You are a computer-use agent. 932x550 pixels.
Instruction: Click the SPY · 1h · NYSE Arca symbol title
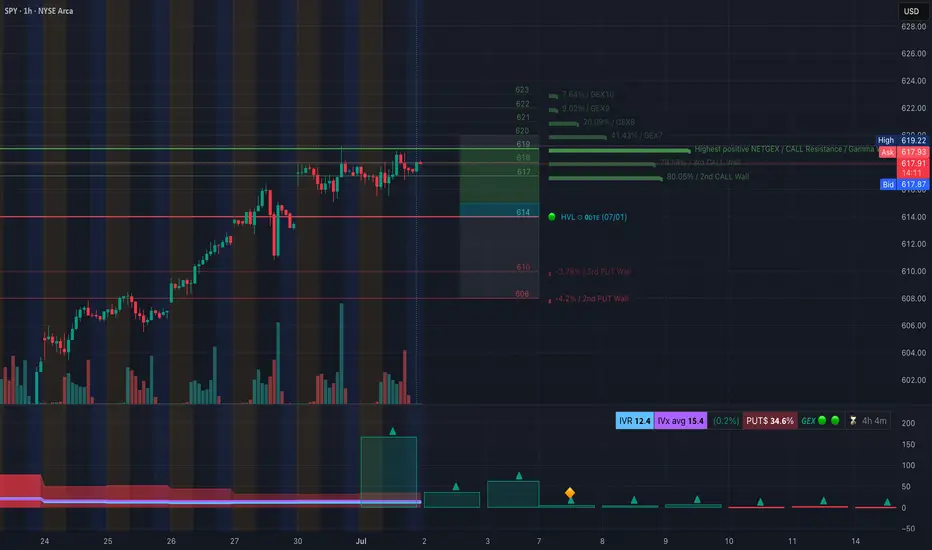tap(39, 11)
